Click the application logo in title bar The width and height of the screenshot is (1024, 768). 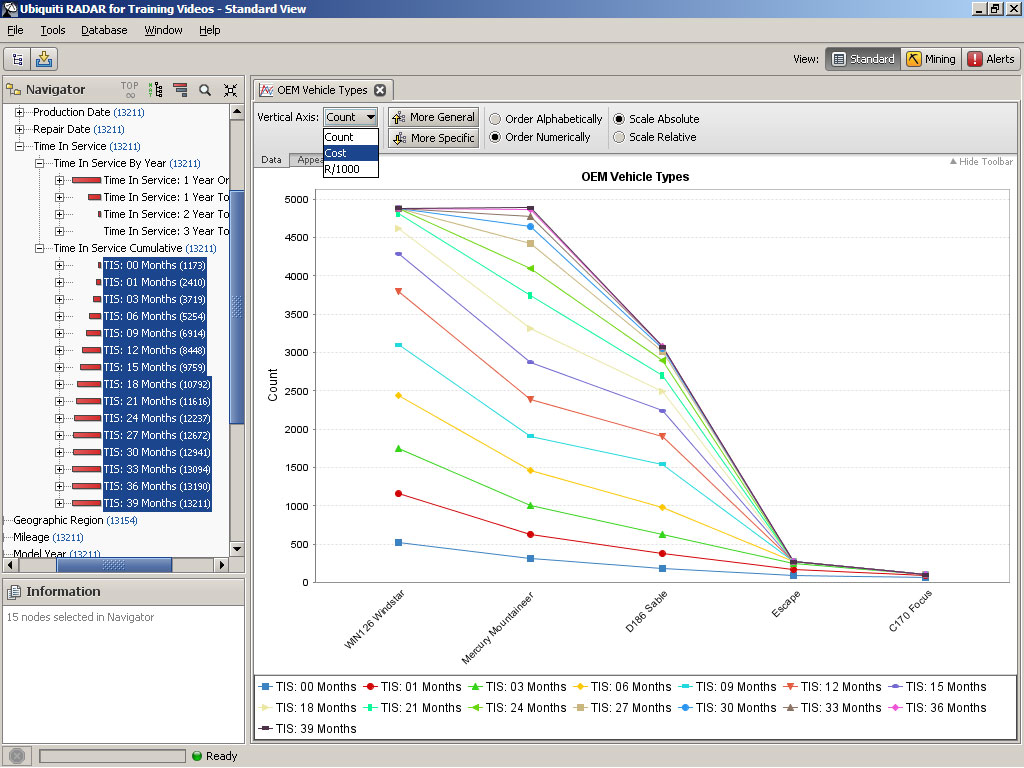pyautogui.click(x=9, y=8)
